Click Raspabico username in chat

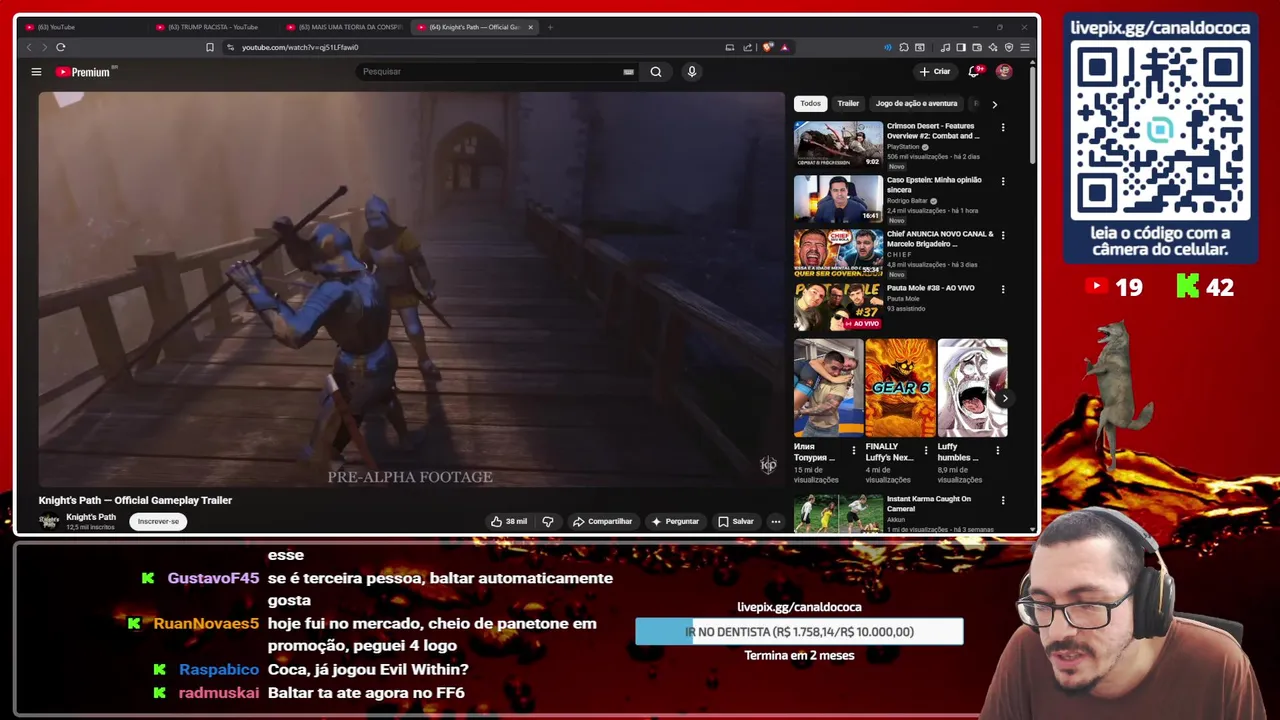click(219, 669)
